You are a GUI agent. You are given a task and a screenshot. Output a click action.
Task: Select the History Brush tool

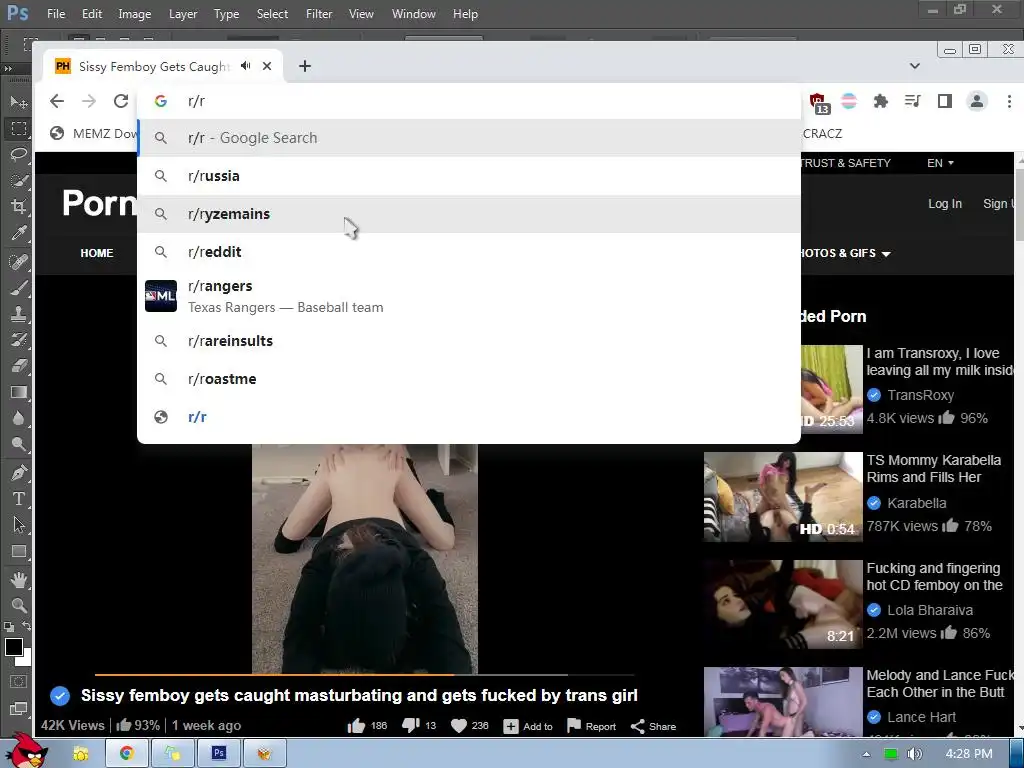18,340
